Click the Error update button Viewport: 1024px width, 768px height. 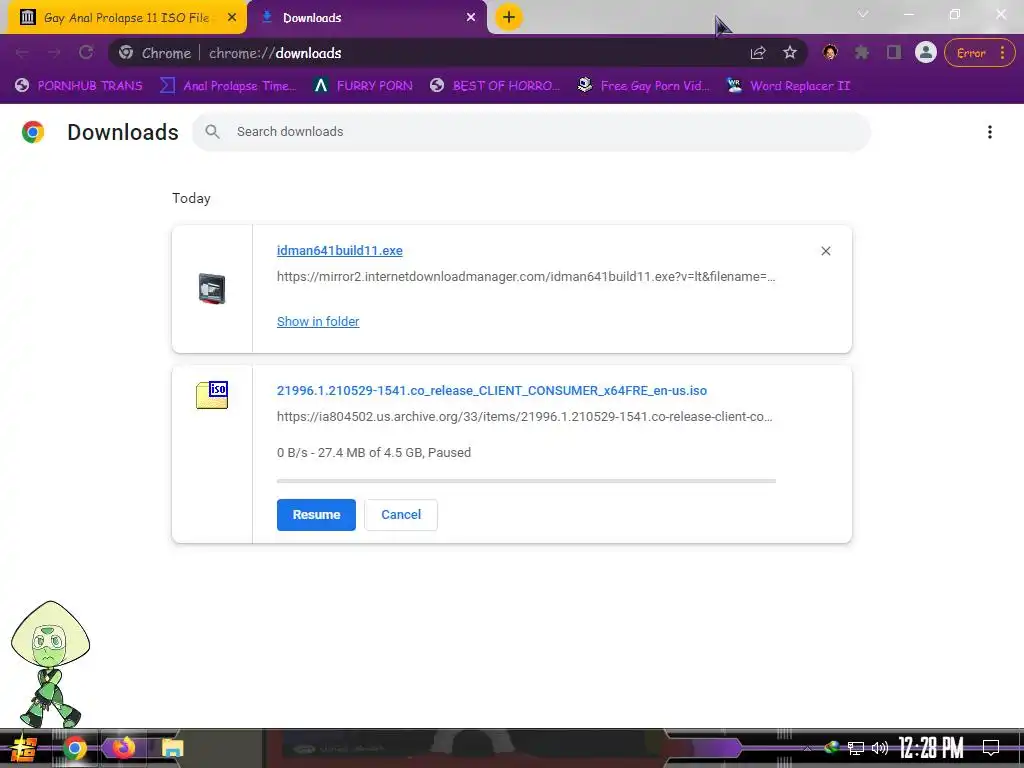979,53
